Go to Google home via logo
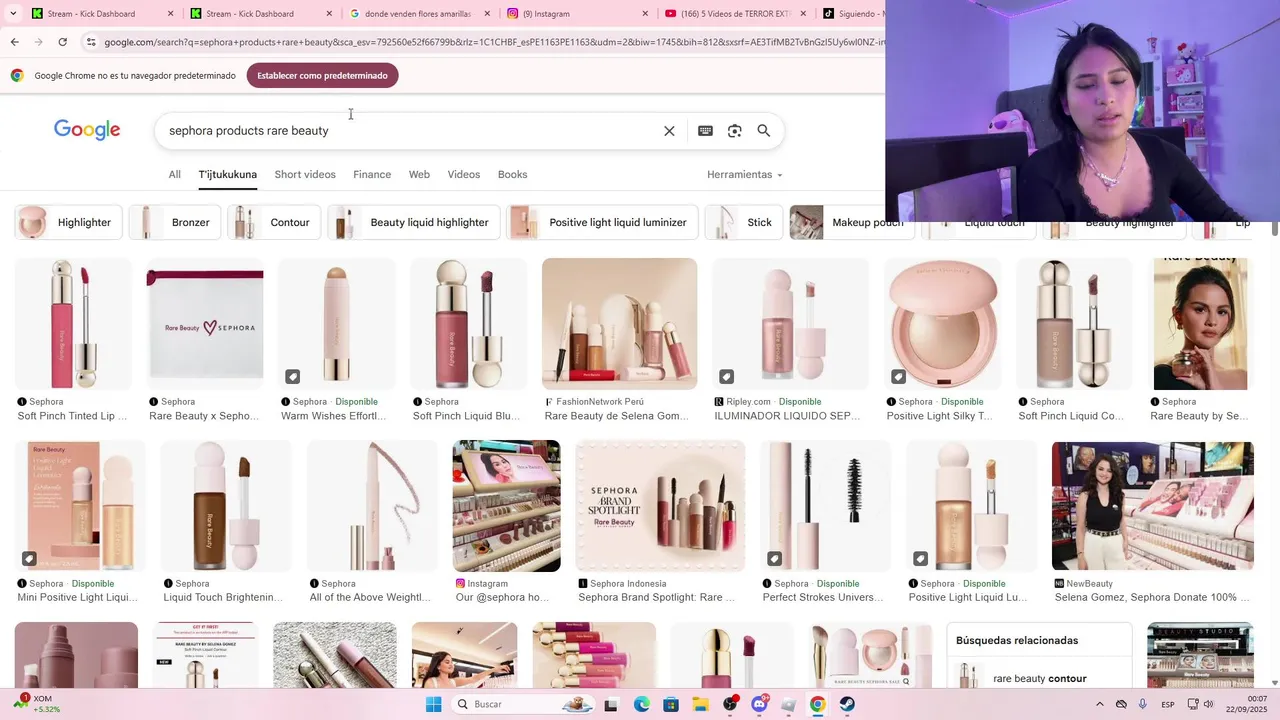The width and height of the screenshot is (1280, 720). 87,130
